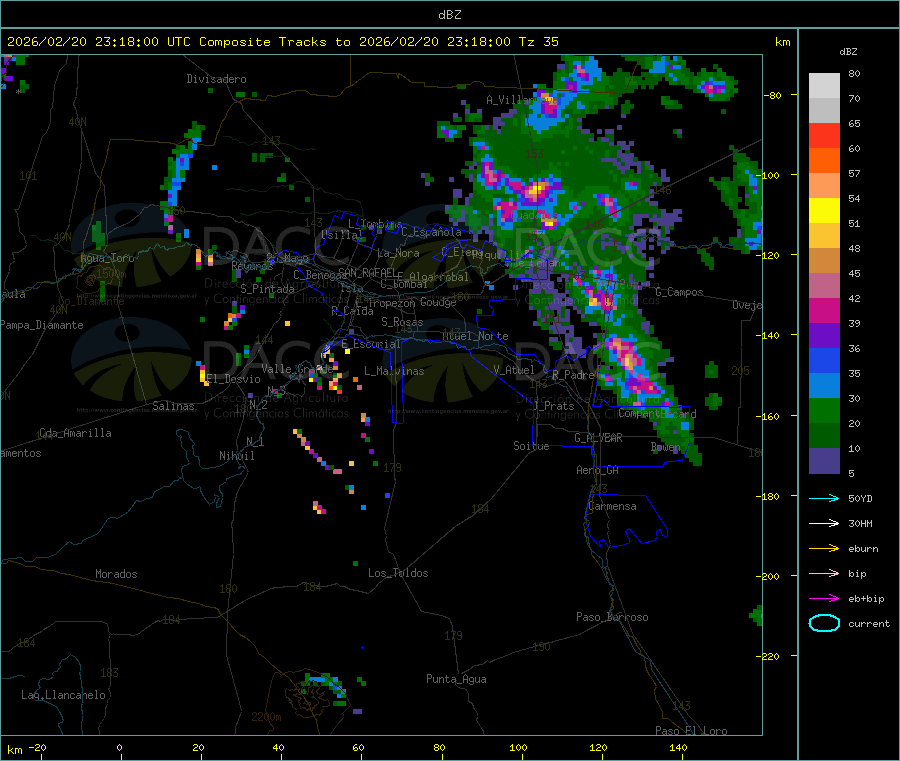Click the '-80' y-axis tick label
This screenshot has width=900, height=761.
click(x=772, y=95)
